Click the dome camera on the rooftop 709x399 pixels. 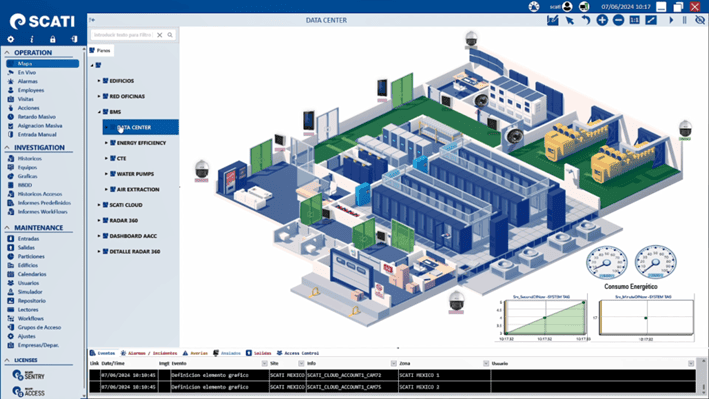click(x=471, y=39)
